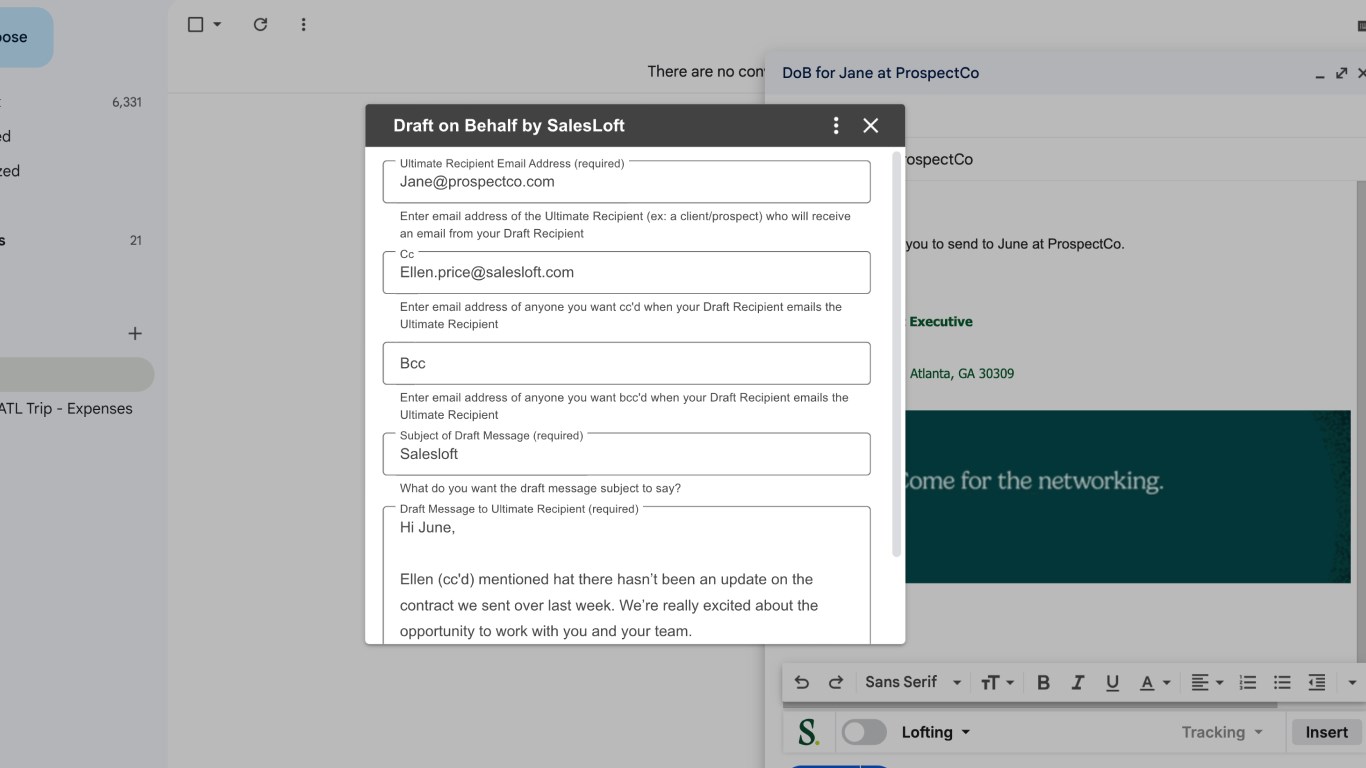Expand more formatting options arrow

pos(1352,682)
